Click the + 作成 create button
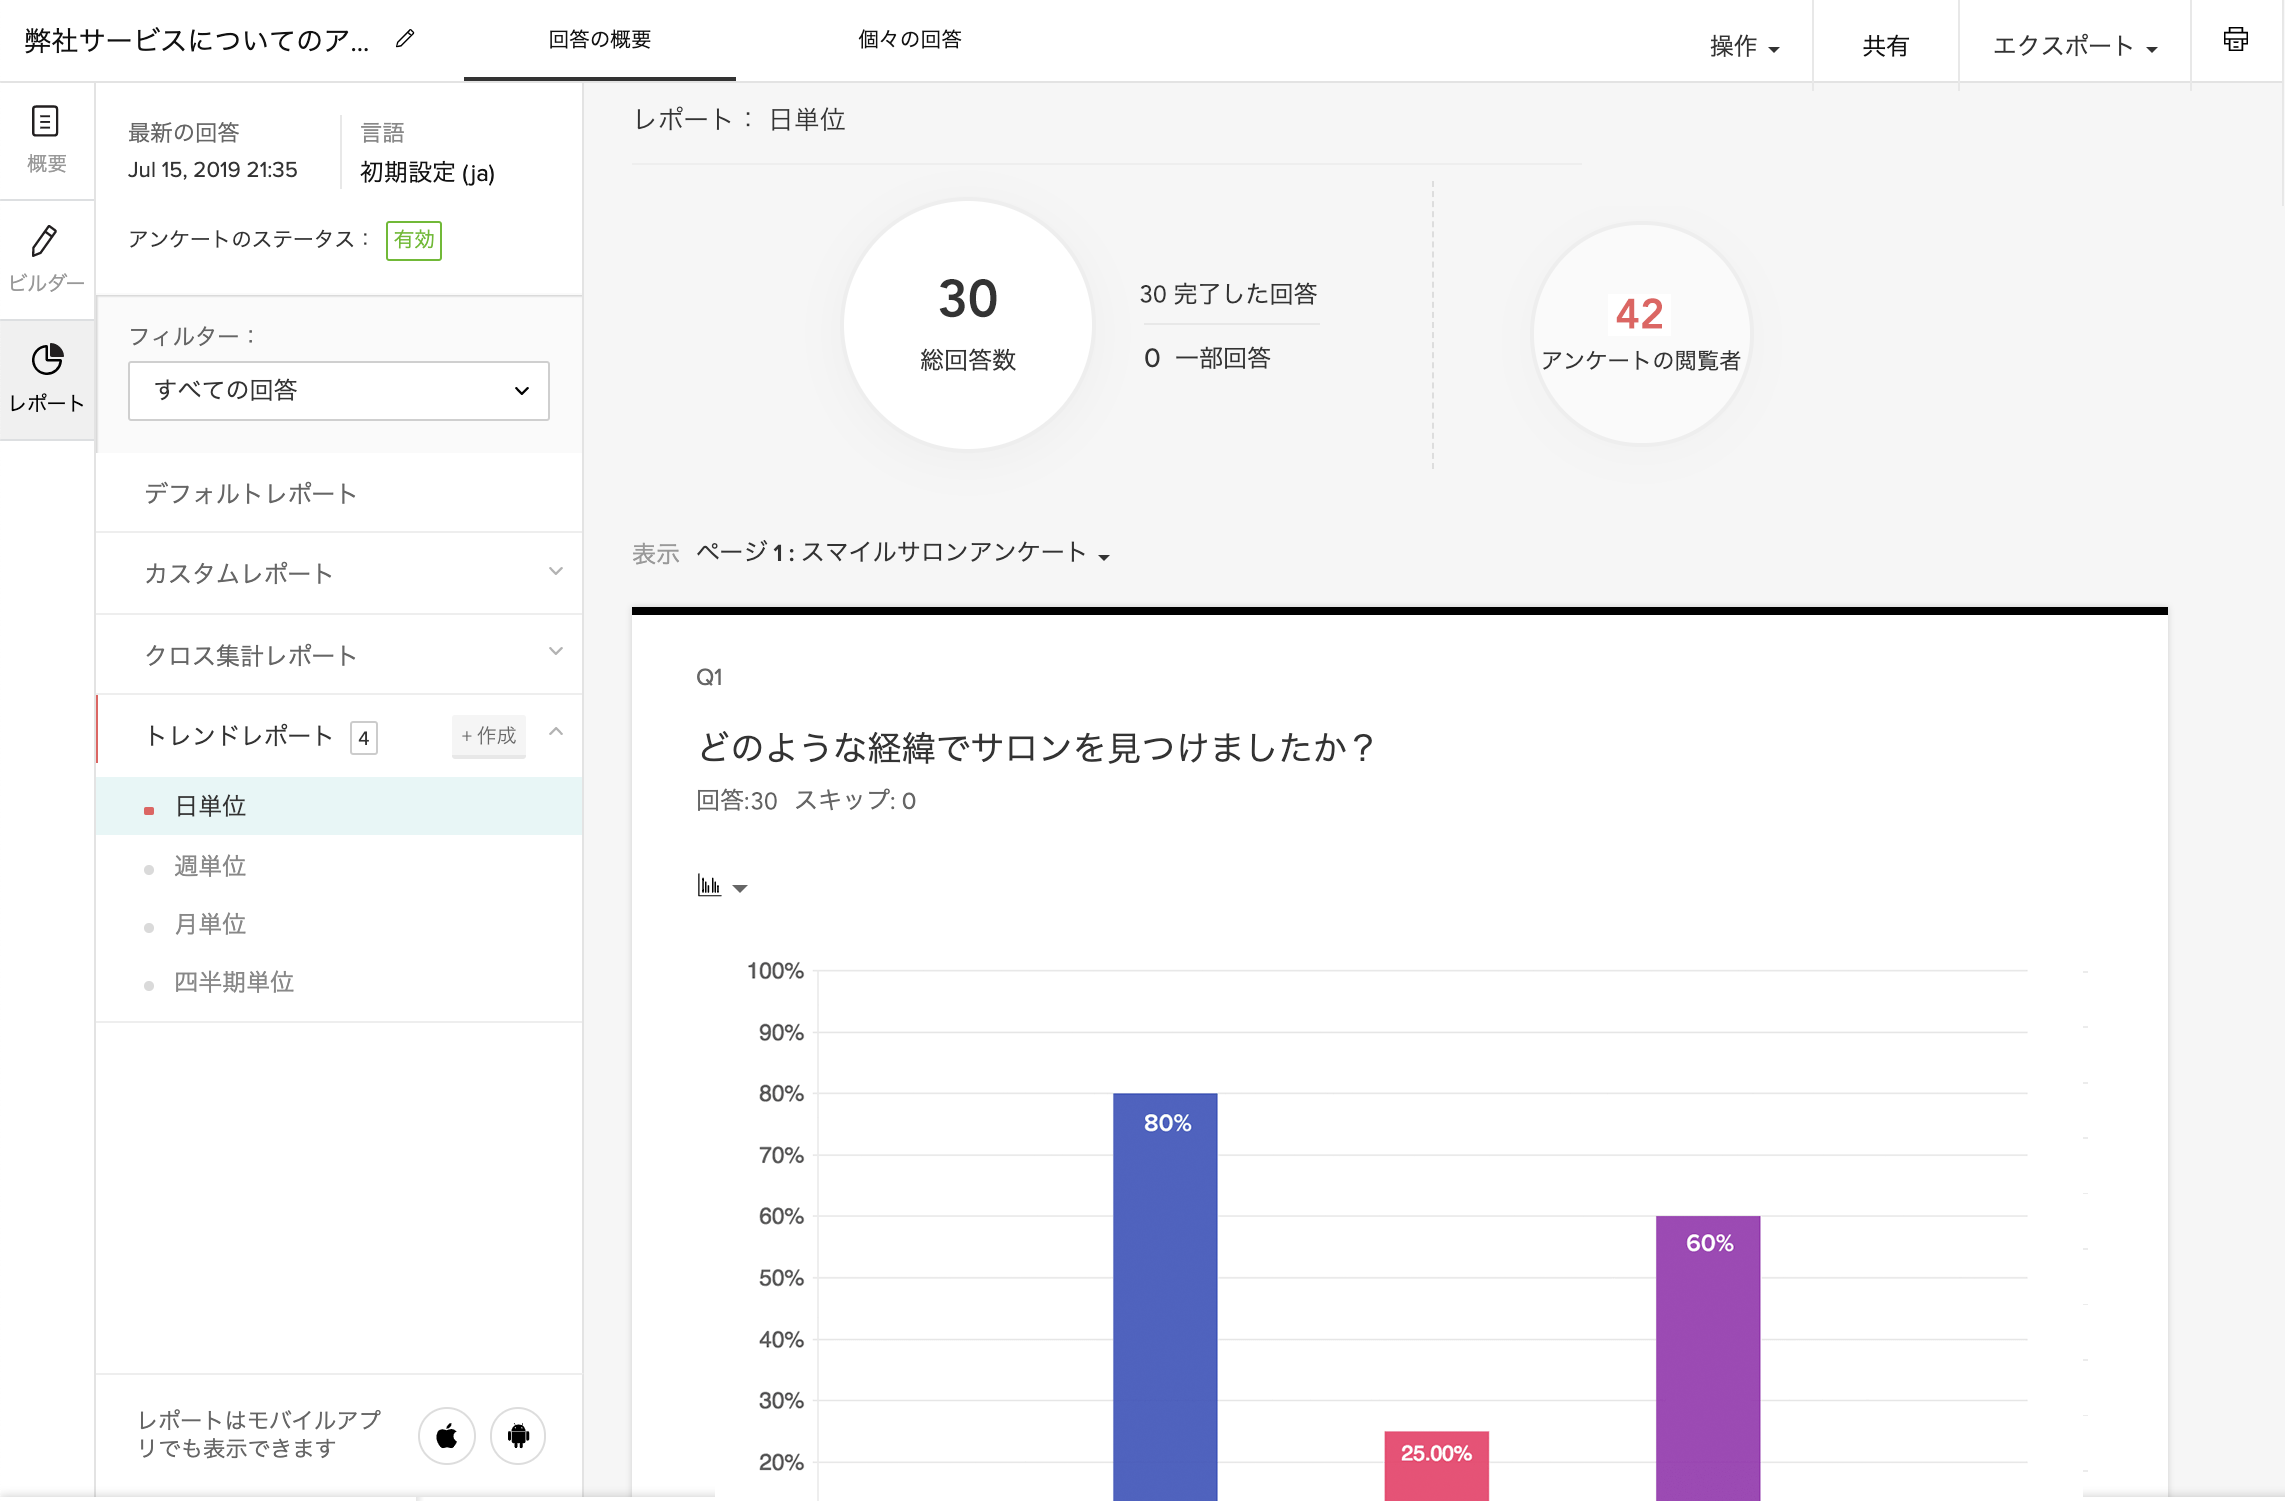Image resolution: width=2285 pixels, height=1501 pixels. (x=488, y=736)
